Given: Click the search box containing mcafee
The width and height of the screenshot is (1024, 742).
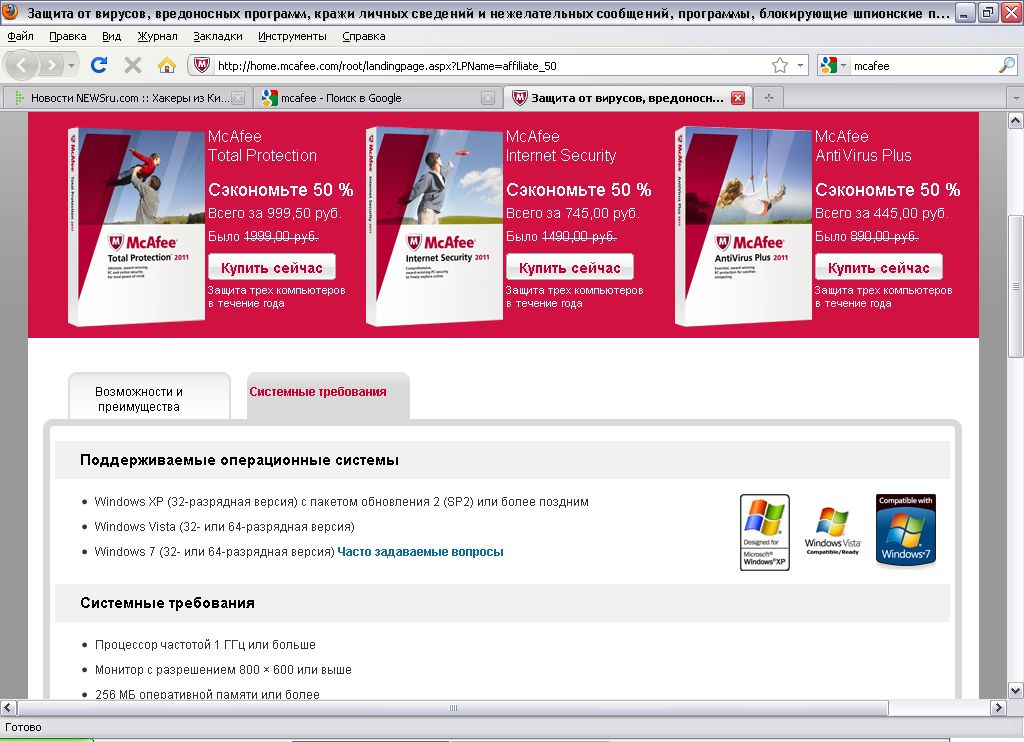Looking at the screenshot, I should point(924,65).
